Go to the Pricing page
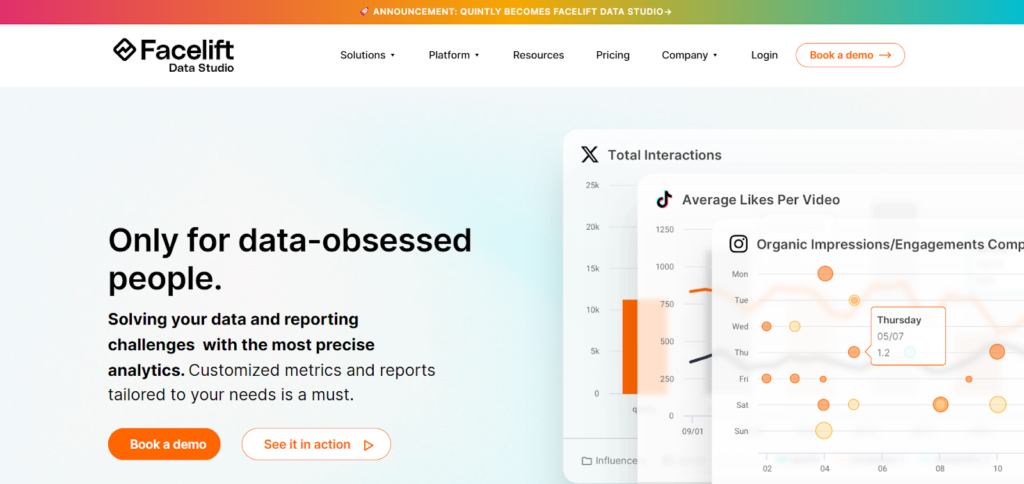 (x=613, y=56)
